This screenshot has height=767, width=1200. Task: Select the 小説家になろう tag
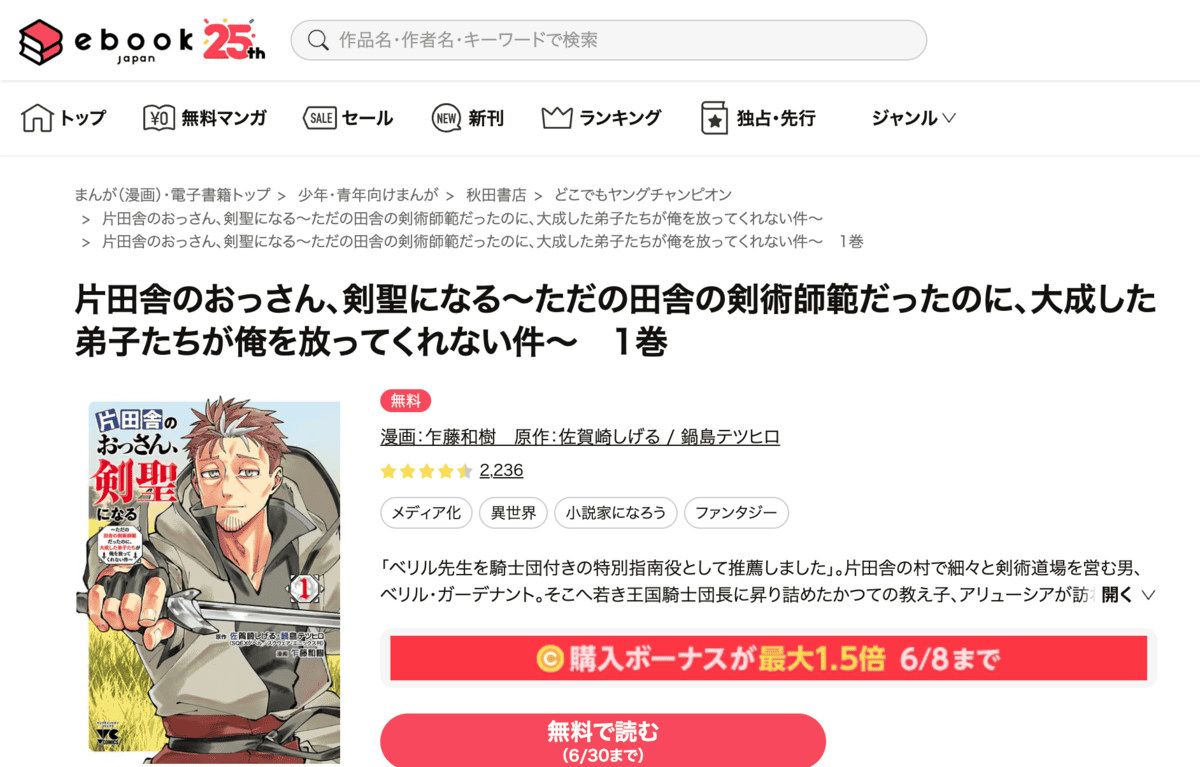[616, 513]
